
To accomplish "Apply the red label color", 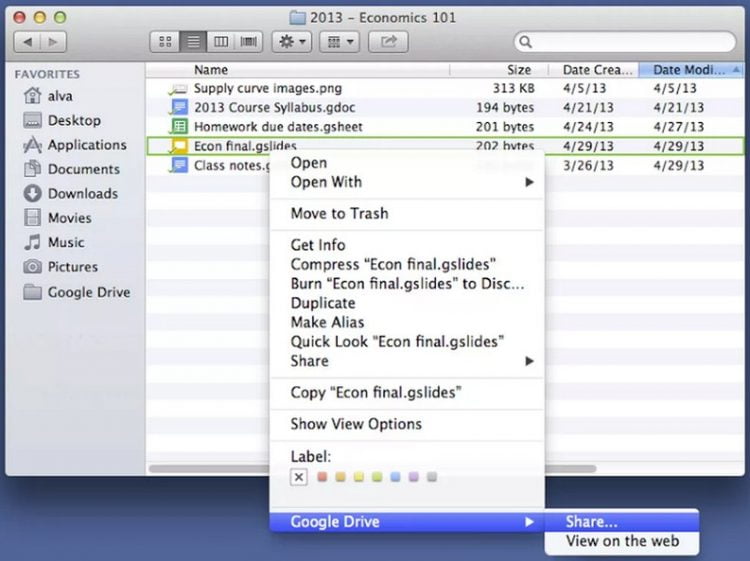I will pos(322,477).
